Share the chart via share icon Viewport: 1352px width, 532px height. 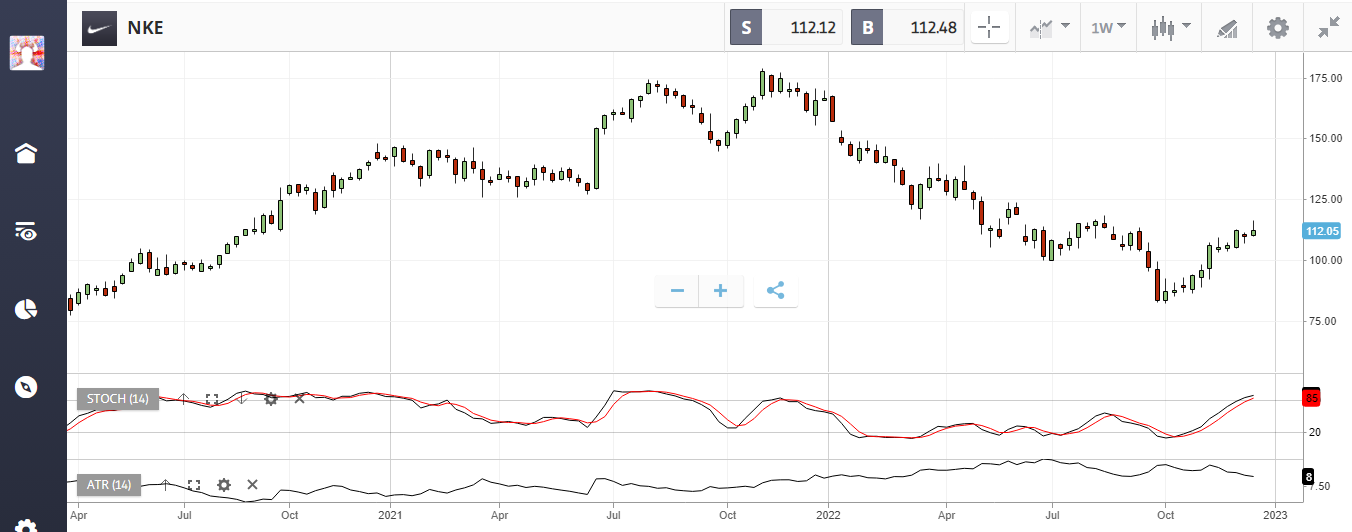(775, 291)
